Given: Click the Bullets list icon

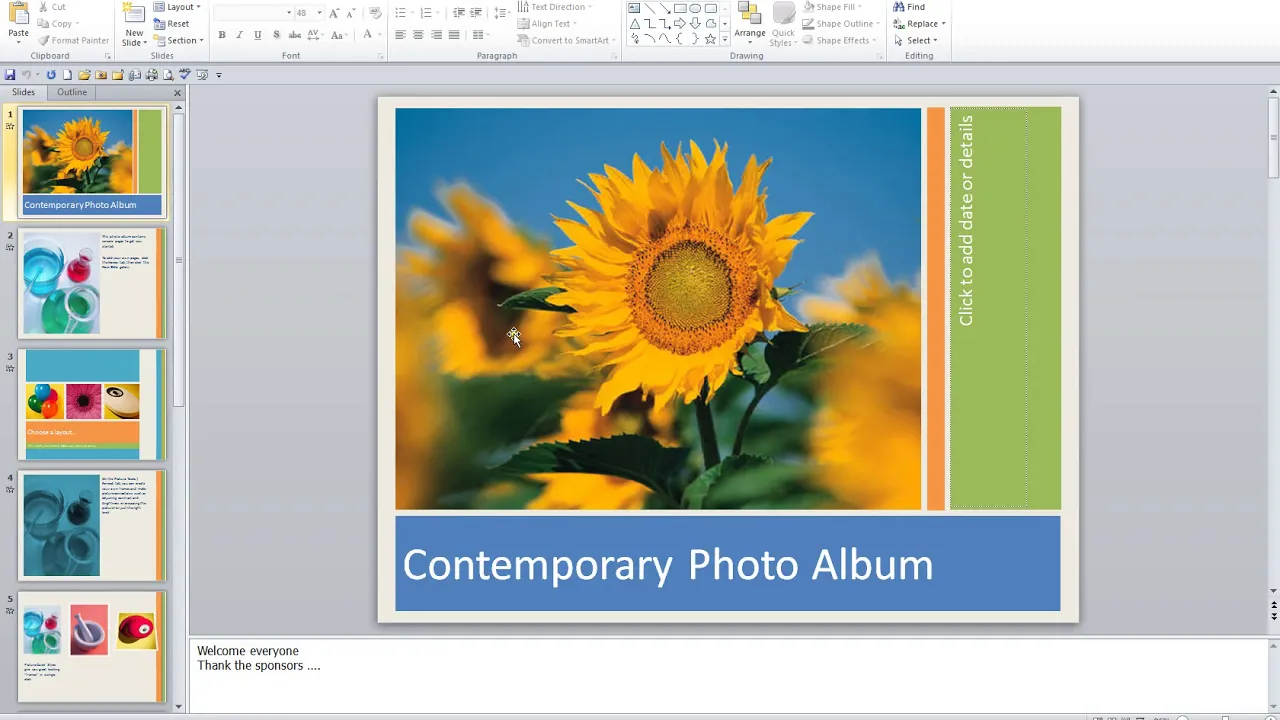Looking at the screenshot, I should tap(400, 12).
